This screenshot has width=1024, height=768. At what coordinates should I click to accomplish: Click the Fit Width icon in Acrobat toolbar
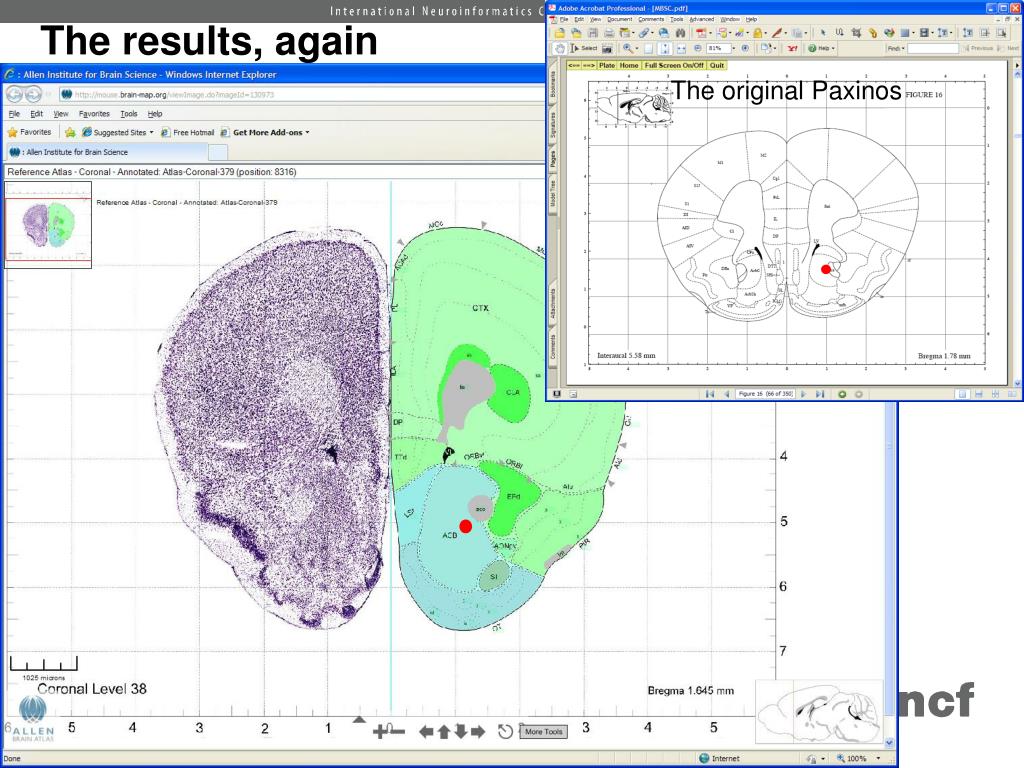click(x=680, y=48)
